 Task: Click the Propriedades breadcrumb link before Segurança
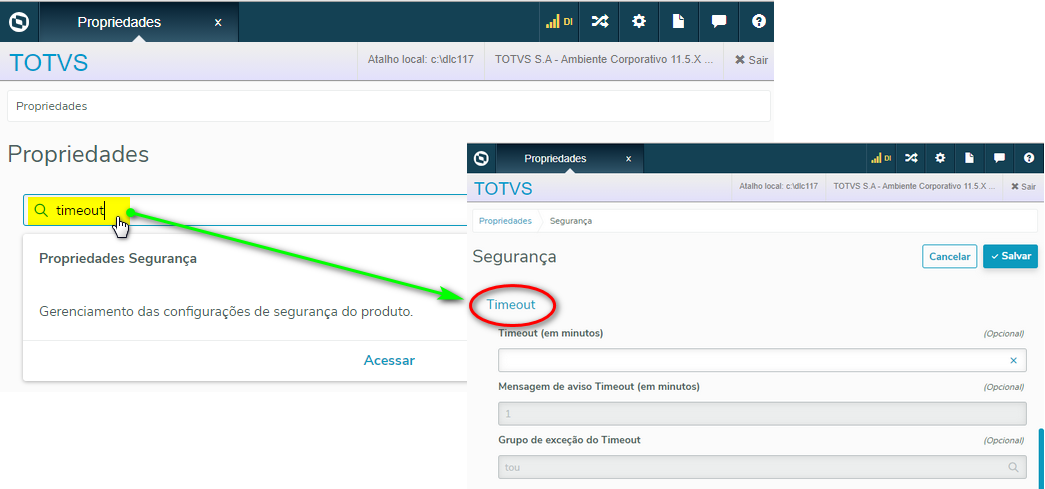pos(505,220)
